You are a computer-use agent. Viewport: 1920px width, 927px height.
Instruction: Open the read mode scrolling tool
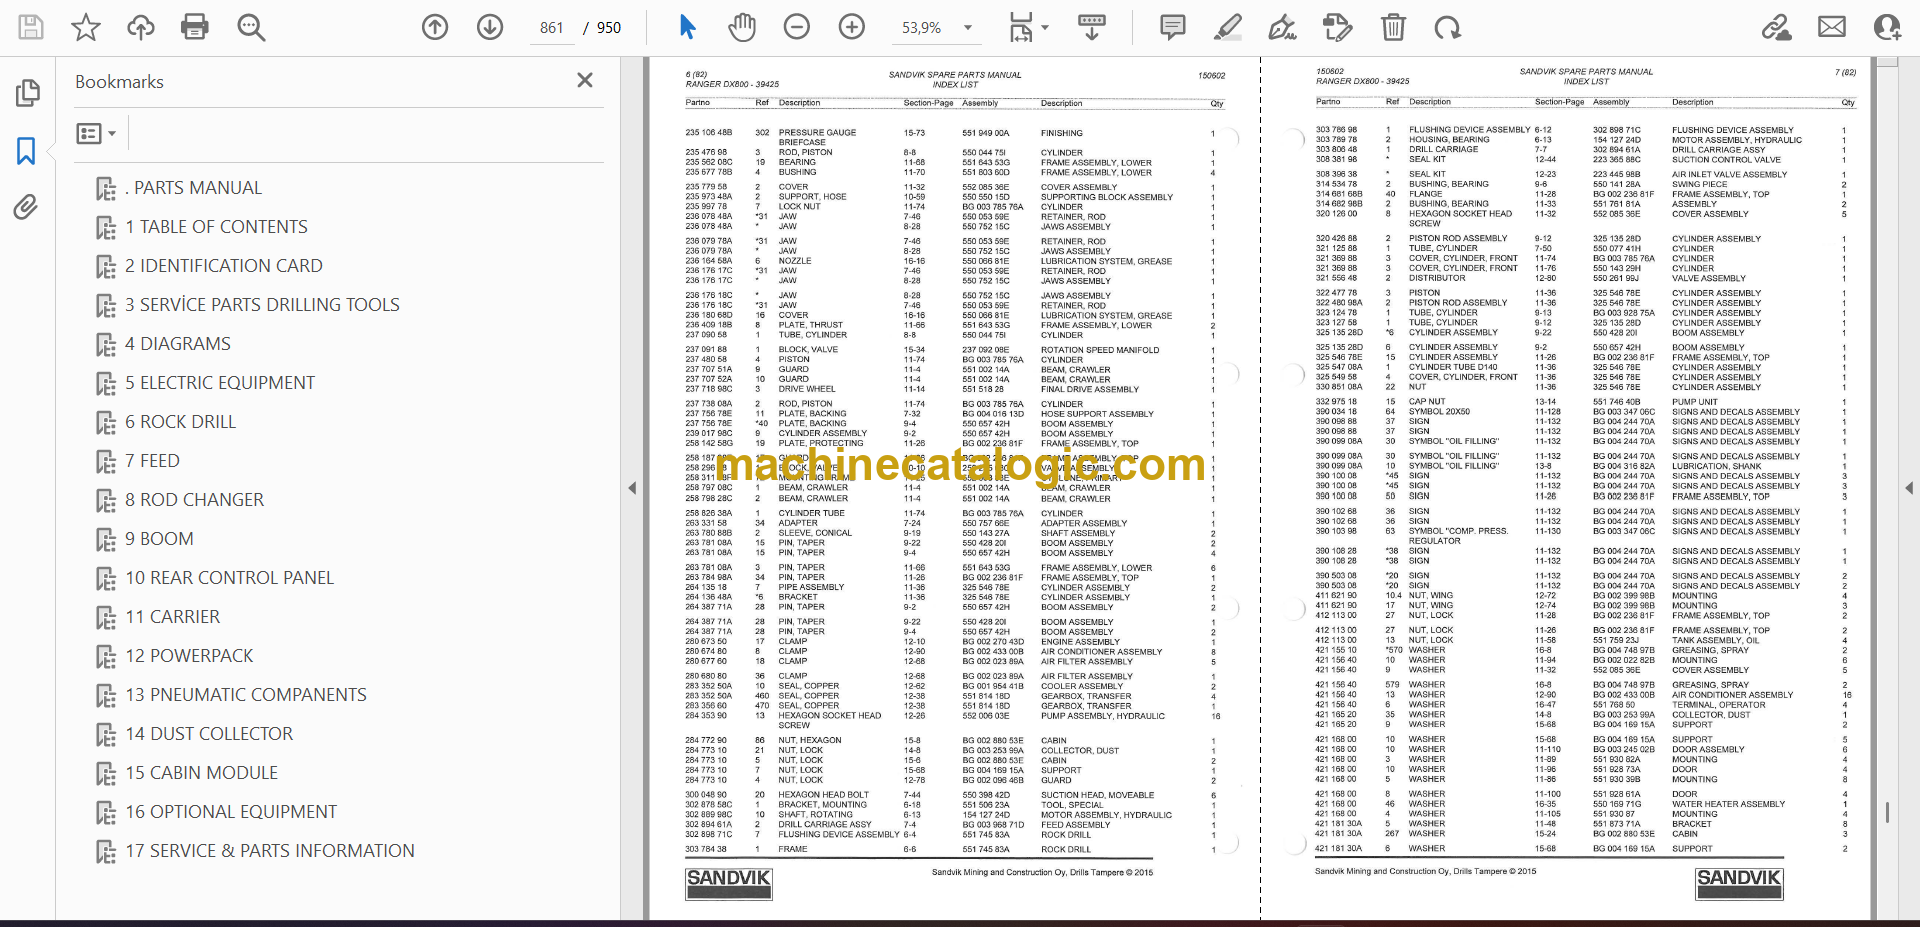pos(1092,27)
